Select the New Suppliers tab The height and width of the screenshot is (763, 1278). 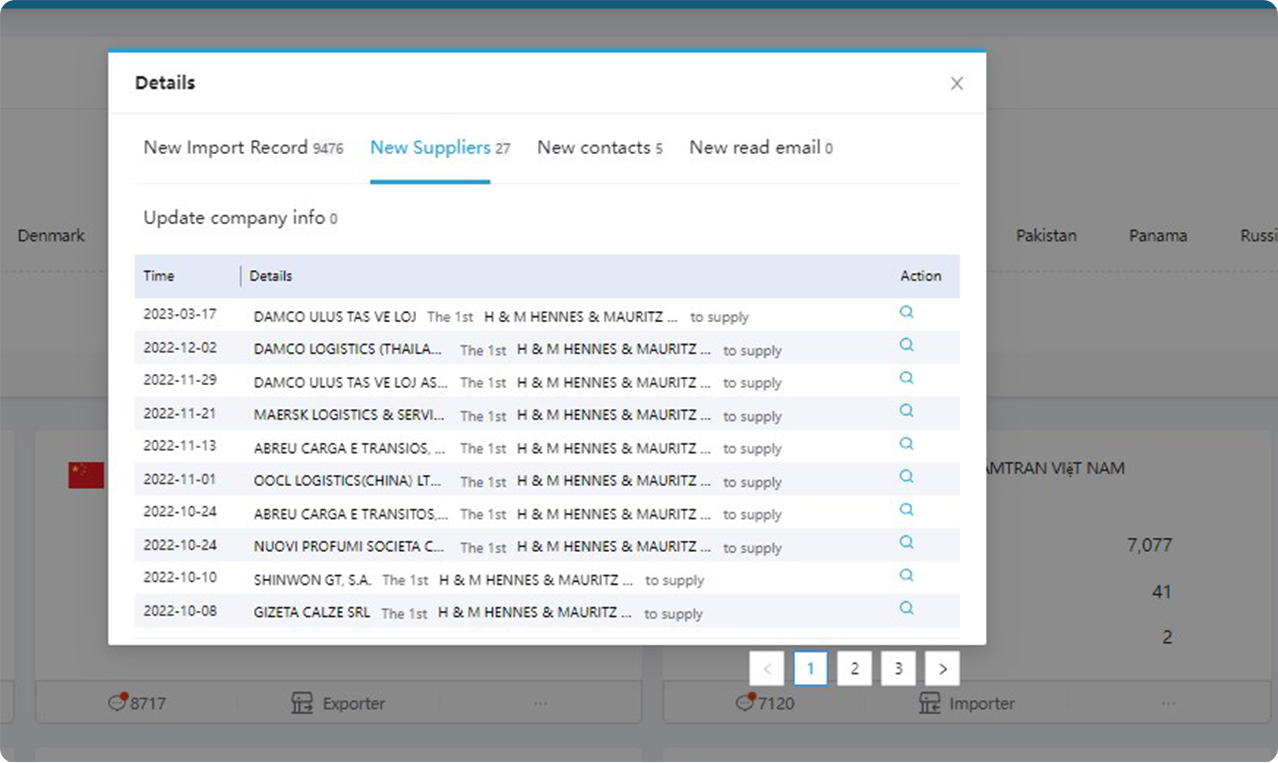[440, 148]
